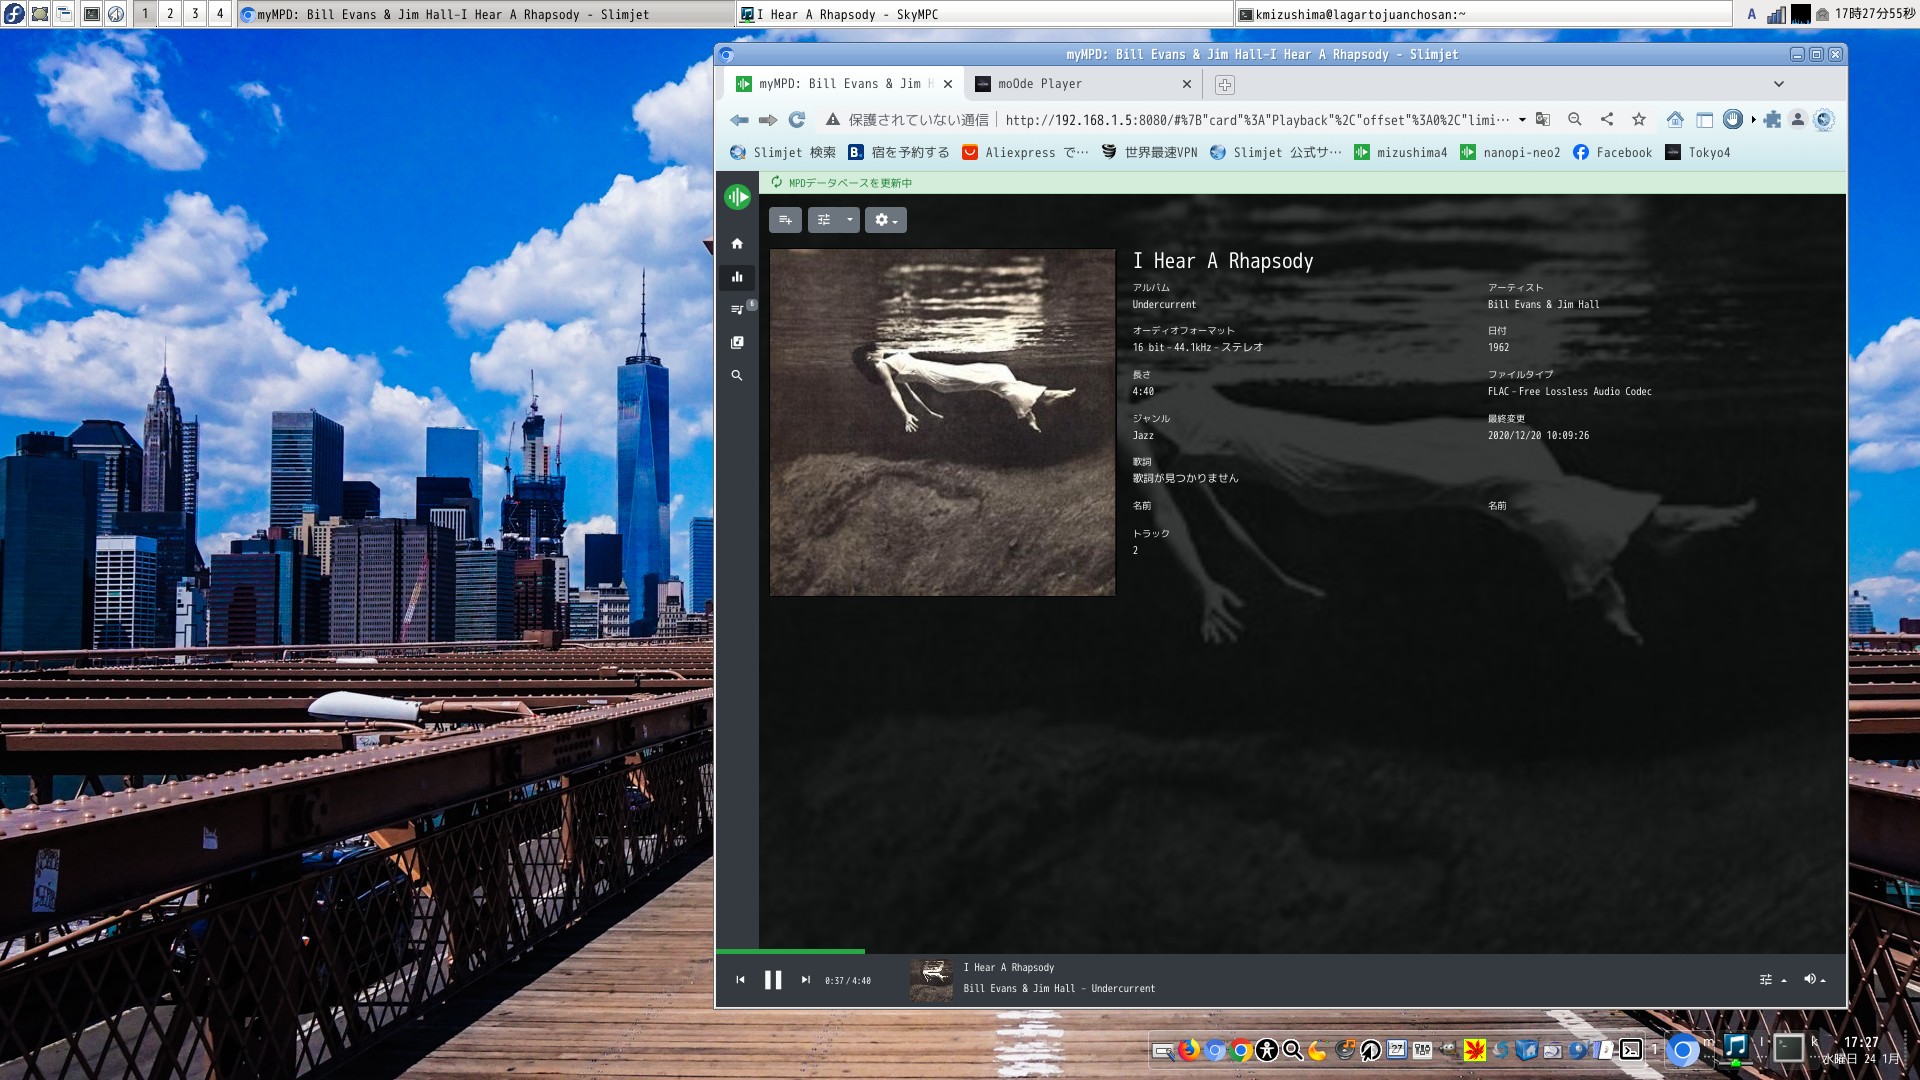
Task: Open the queue view in sidebar
Action: pyautogui.click(x=737, y=310)
